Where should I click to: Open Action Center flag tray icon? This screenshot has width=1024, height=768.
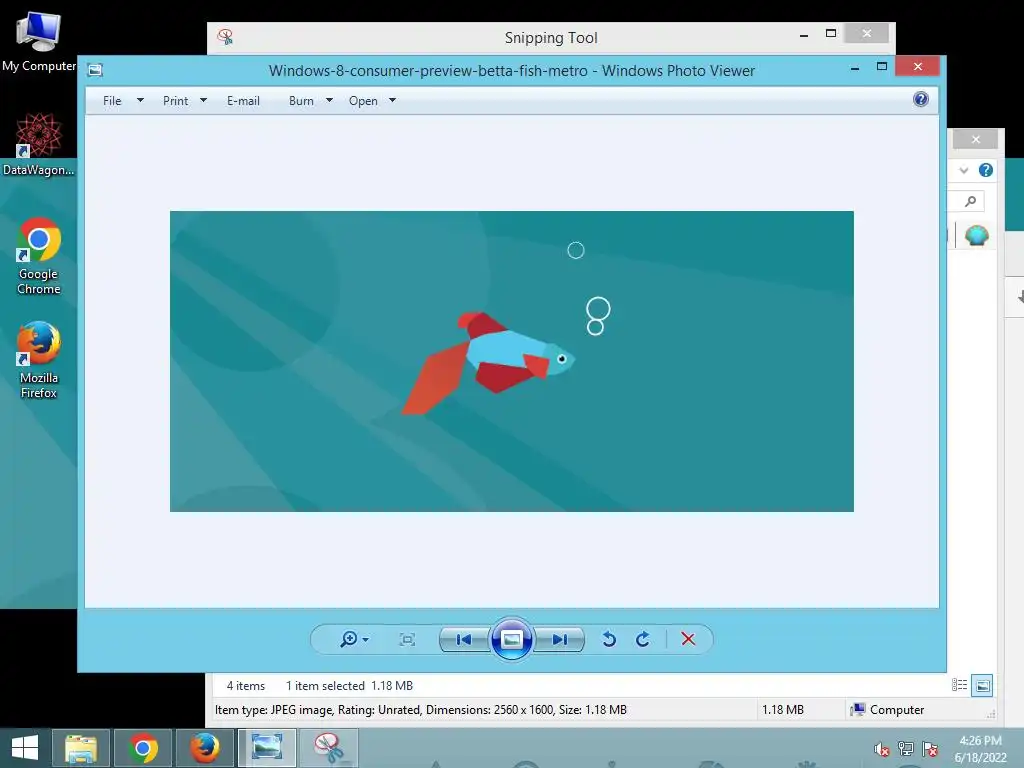tap(930, 749)
